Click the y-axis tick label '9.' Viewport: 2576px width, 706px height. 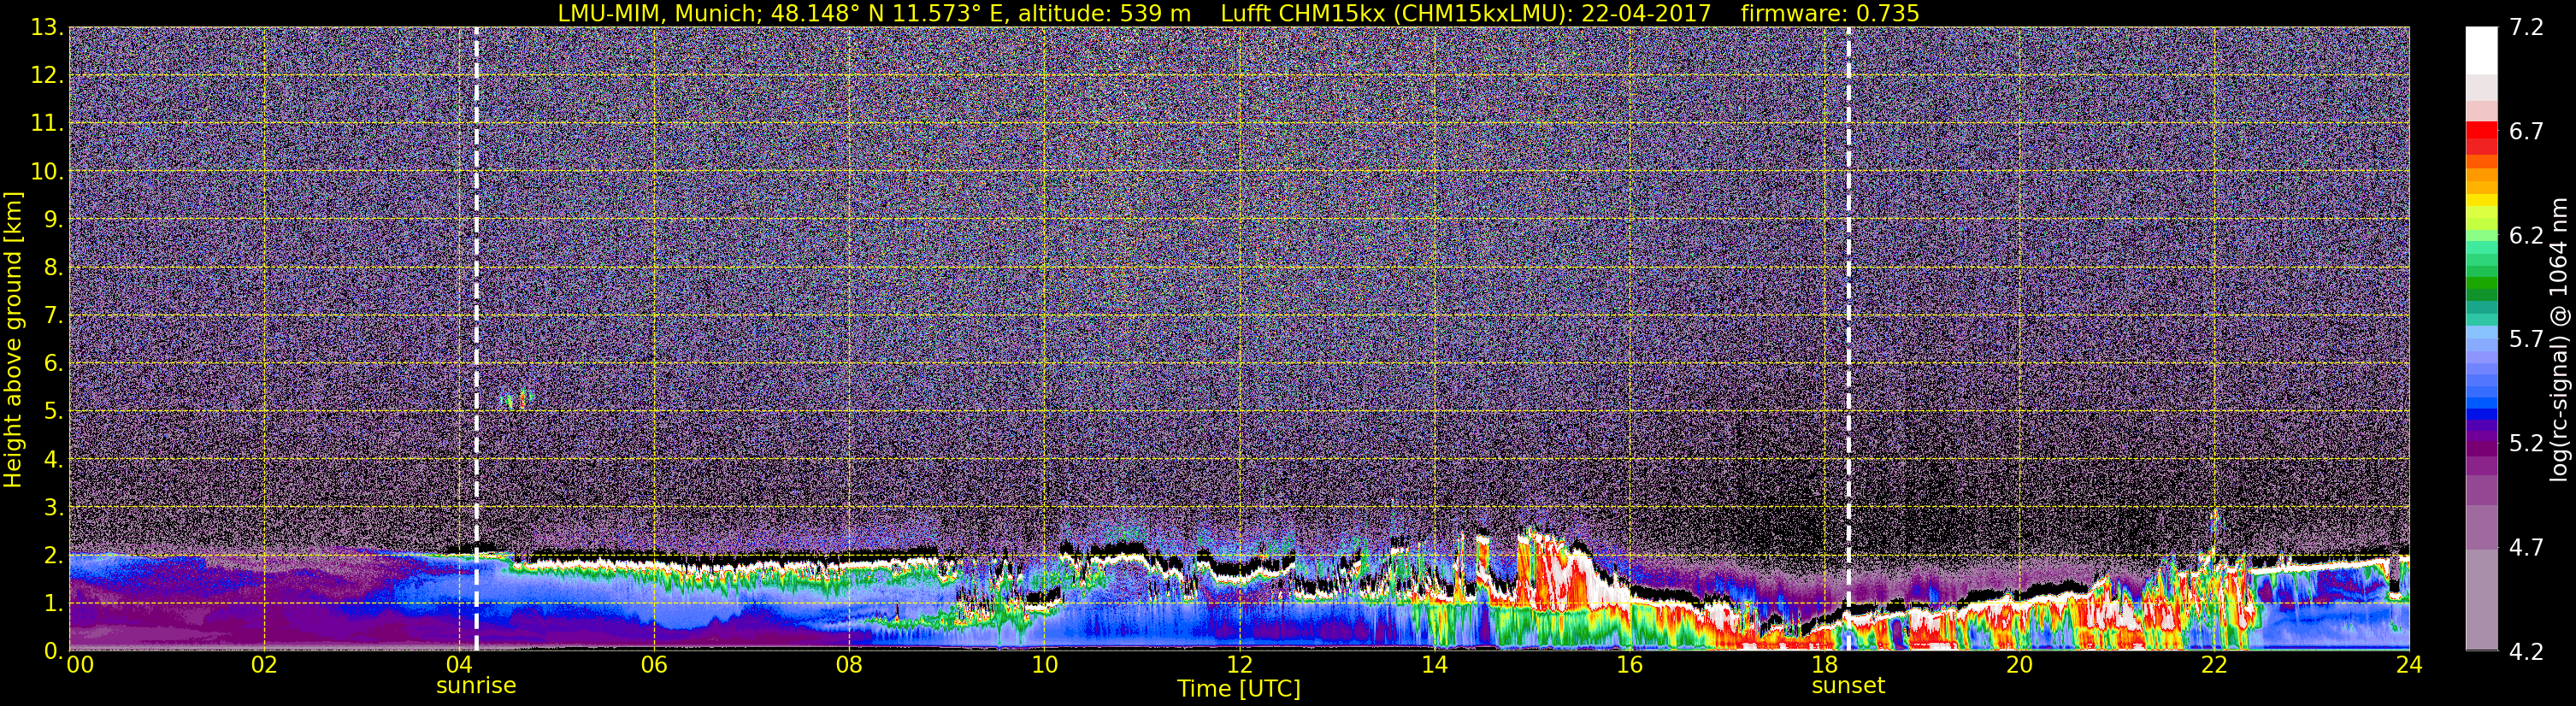[54, 220]
